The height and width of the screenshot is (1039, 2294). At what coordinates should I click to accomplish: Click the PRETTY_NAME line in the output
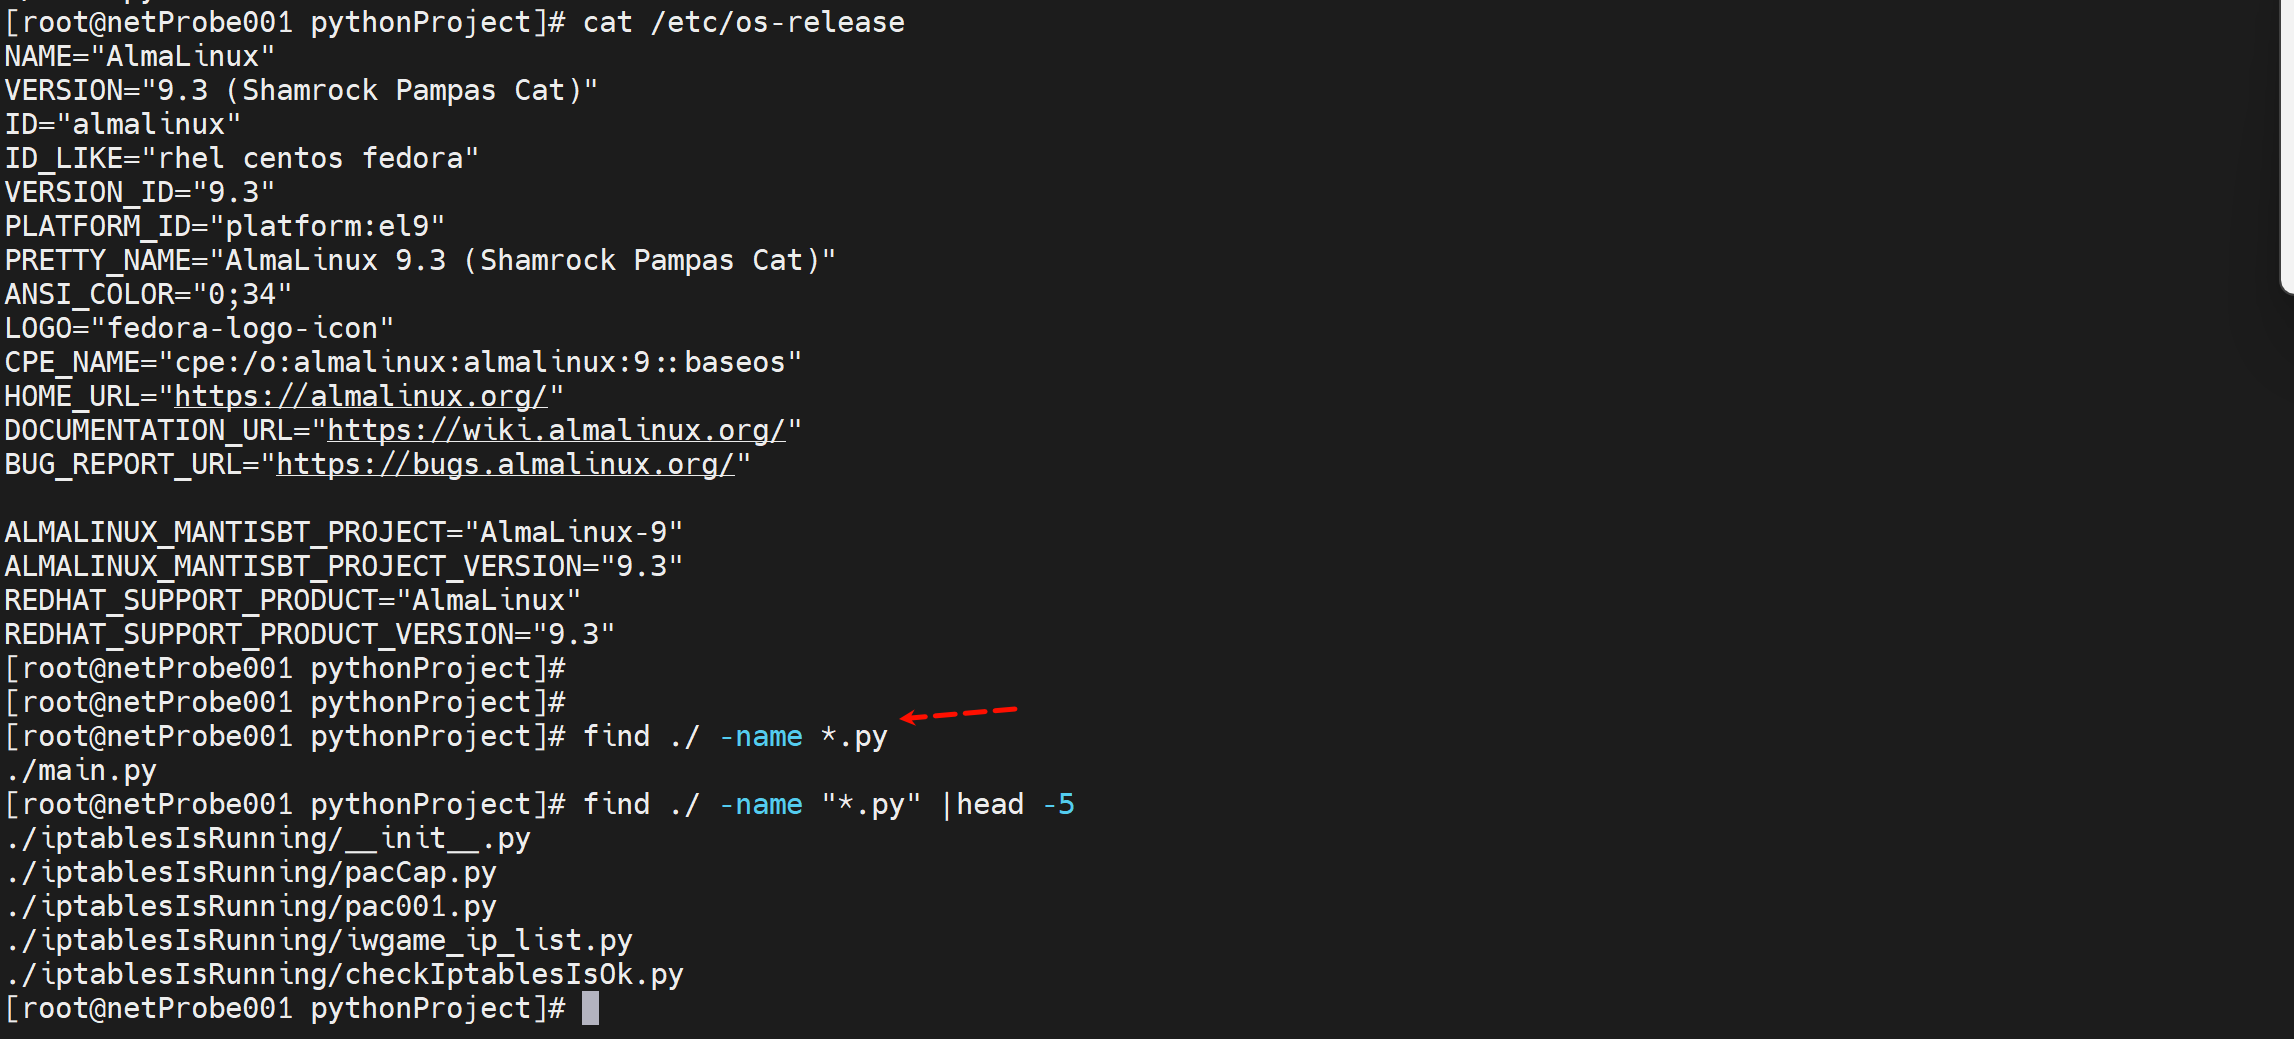click(x=420, y=261)
